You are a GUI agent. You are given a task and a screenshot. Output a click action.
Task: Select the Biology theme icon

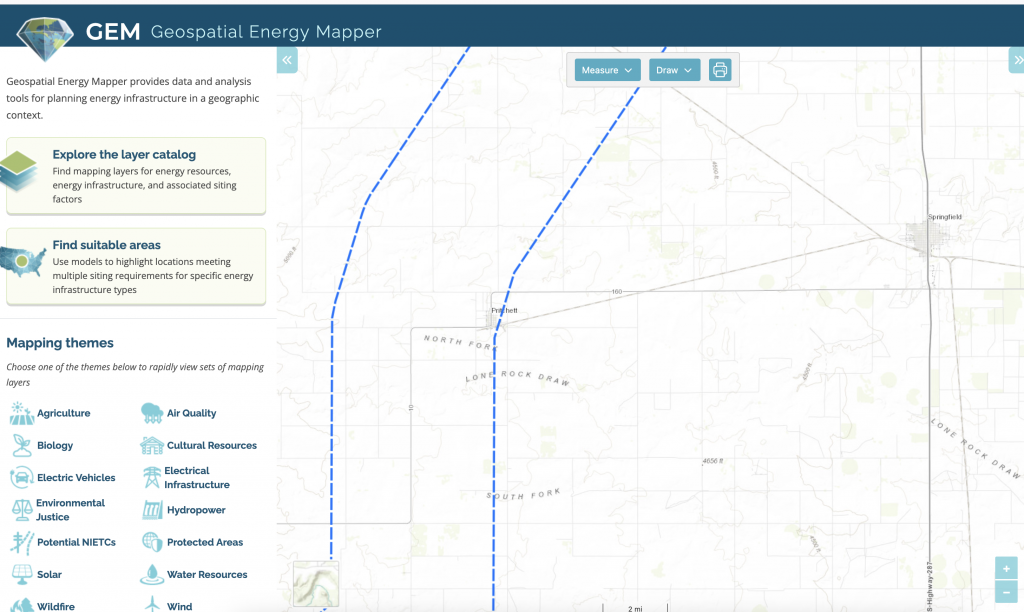click(x=21, y=445)
